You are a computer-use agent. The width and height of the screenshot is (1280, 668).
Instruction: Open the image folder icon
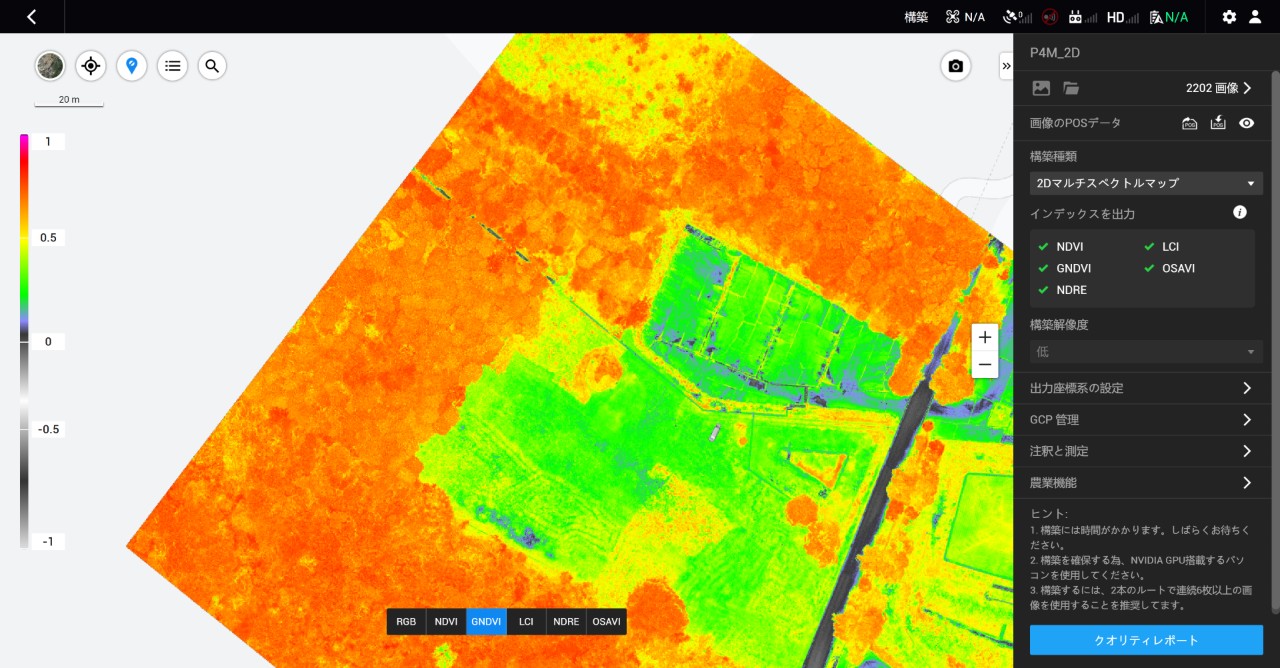pyautogui.click(x=1071, y=88)
